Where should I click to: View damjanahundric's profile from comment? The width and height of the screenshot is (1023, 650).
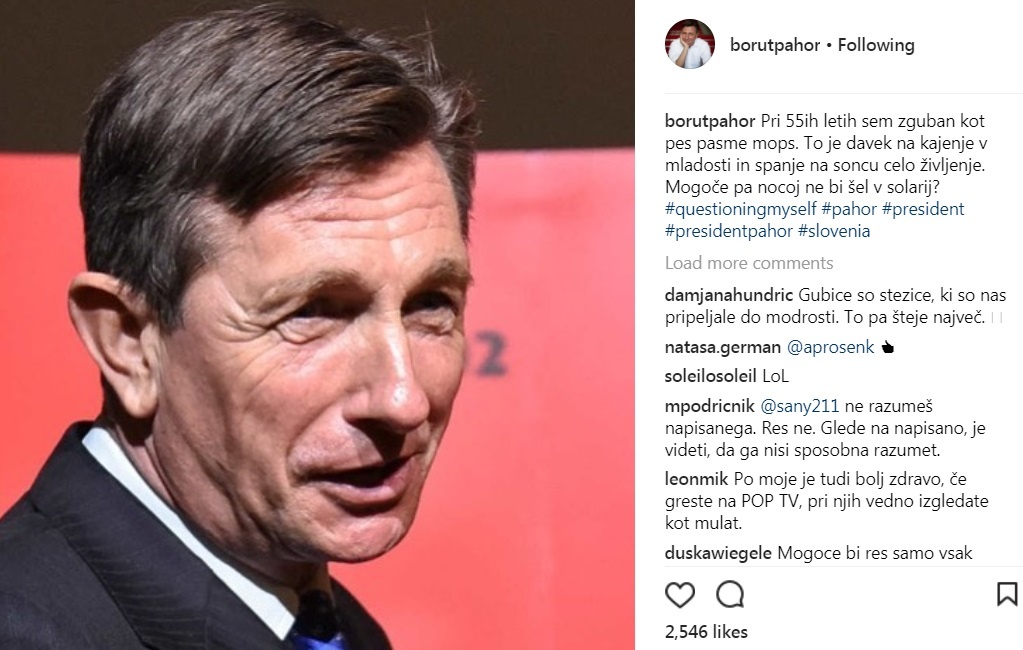coord(729,295)
